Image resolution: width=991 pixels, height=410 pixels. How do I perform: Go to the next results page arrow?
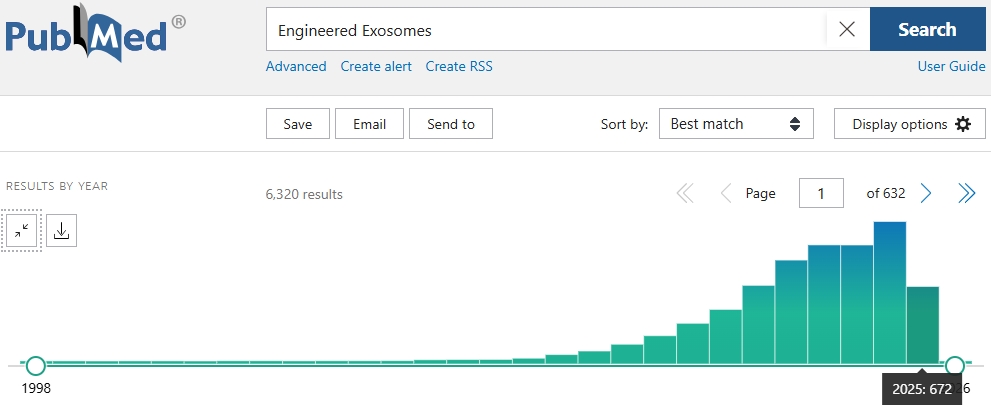click(x=926, y=194)
